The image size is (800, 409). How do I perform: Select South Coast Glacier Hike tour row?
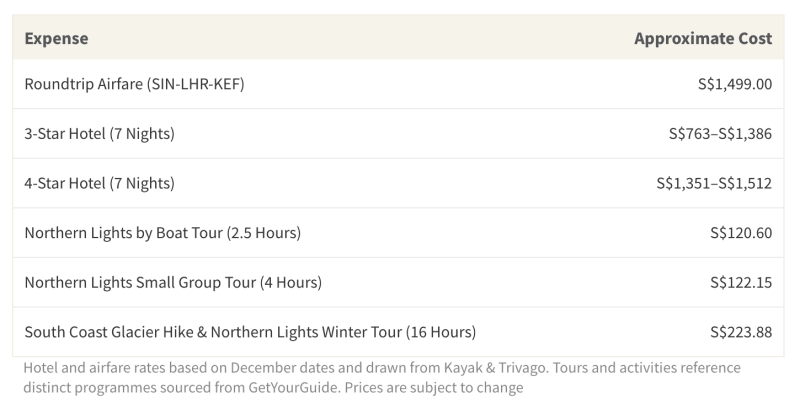398,331
